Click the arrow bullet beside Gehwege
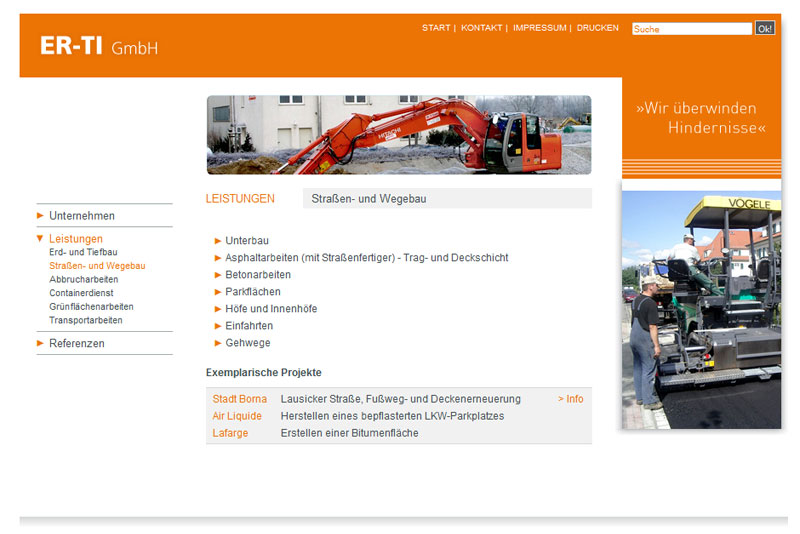 click(218, 343)
